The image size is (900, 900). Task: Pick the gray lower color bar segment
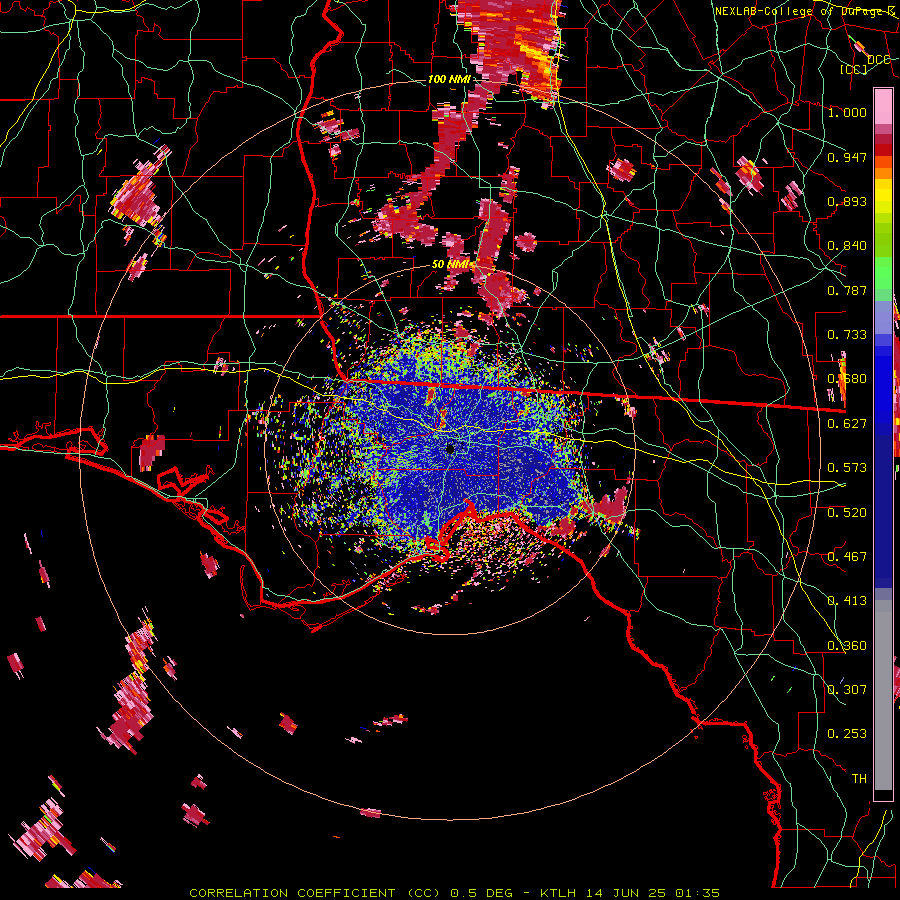pos(883,695)
